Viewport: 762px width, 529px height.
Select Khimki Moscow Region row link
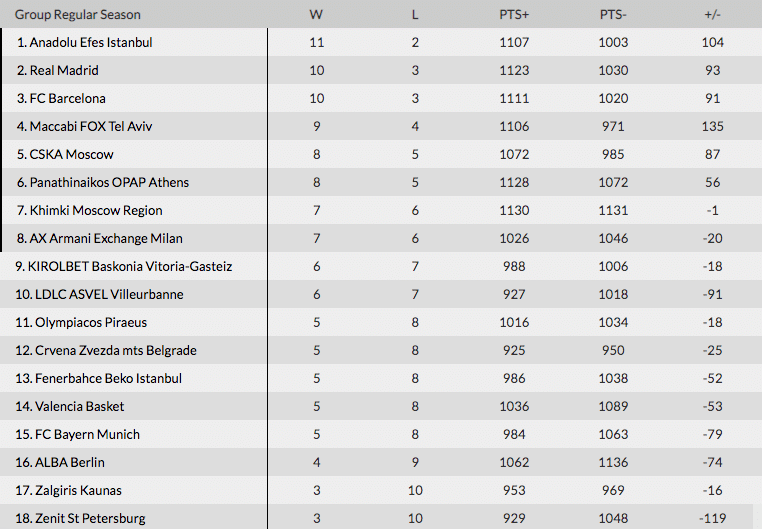[x=96, y=211]
